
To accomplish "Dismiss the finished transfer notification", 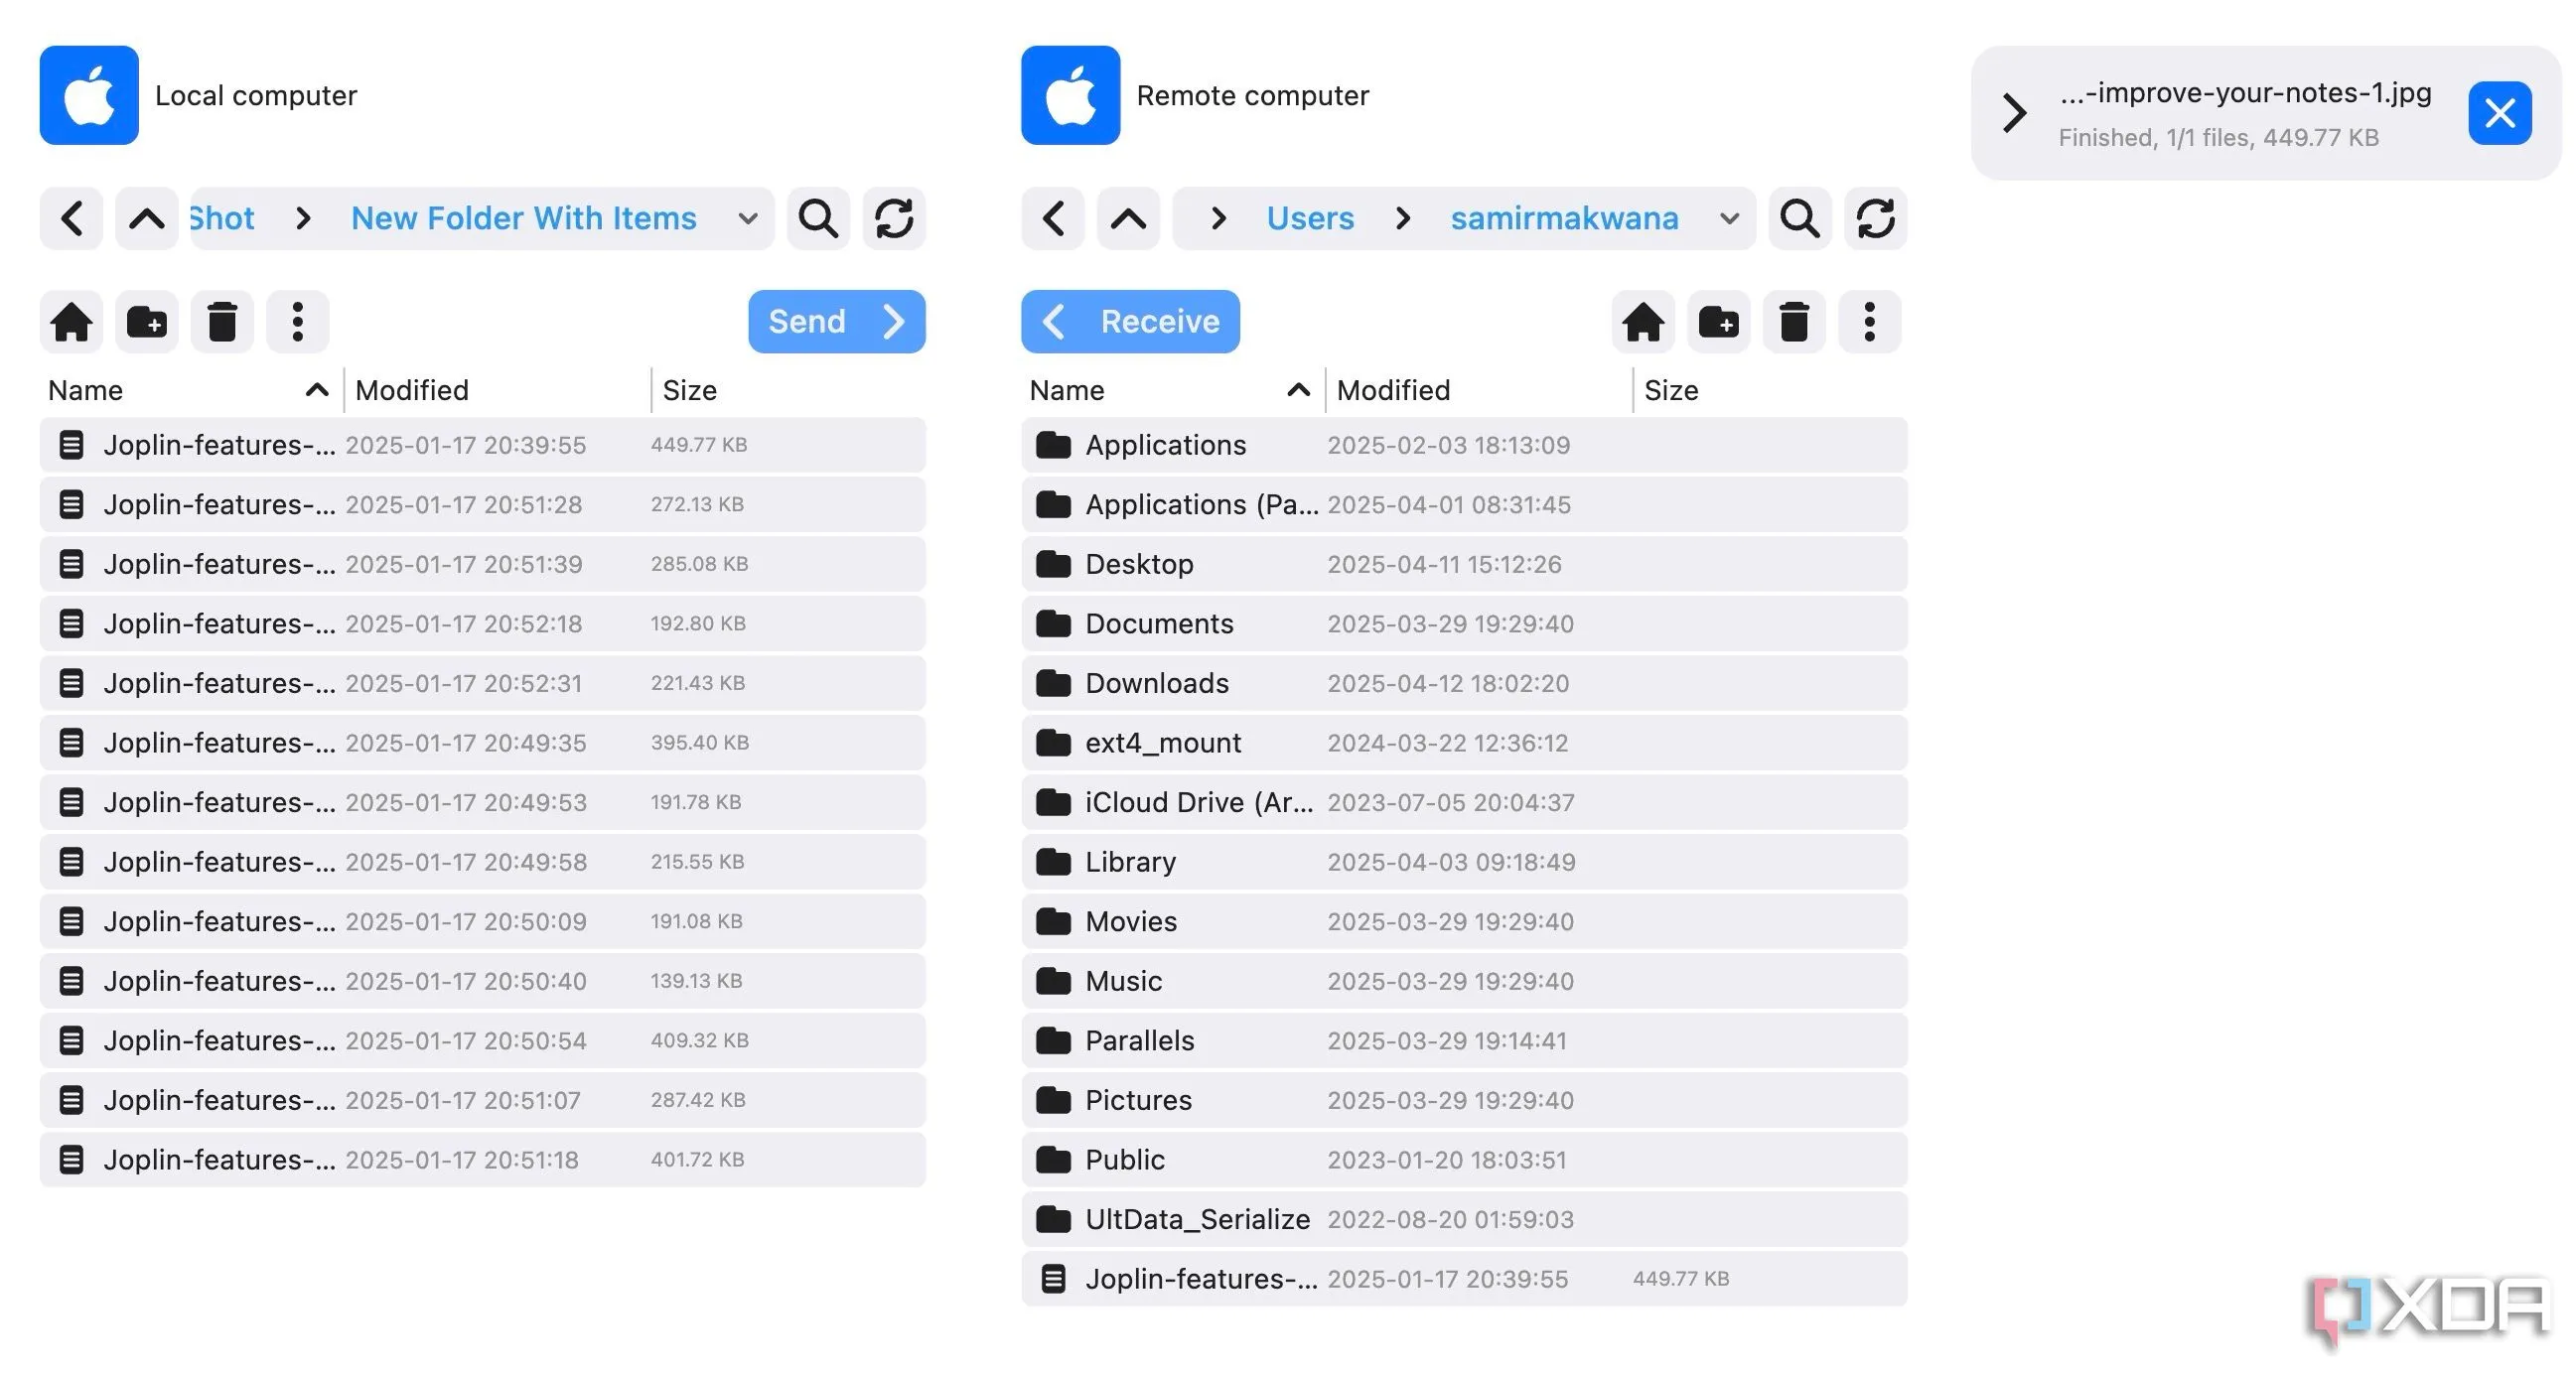I will pyautogui.click(x=2500, y=113).
